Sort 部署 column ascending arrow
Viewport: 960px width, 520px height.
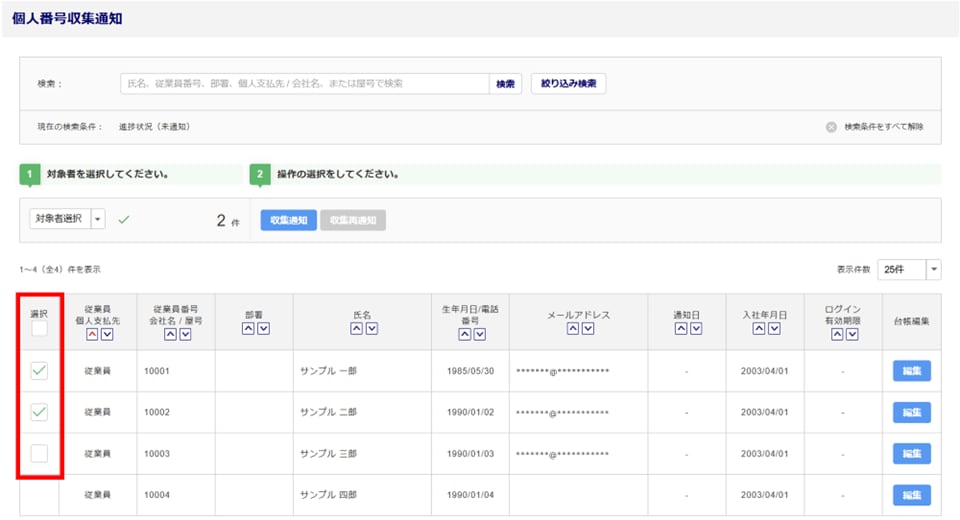pos(248,329)
